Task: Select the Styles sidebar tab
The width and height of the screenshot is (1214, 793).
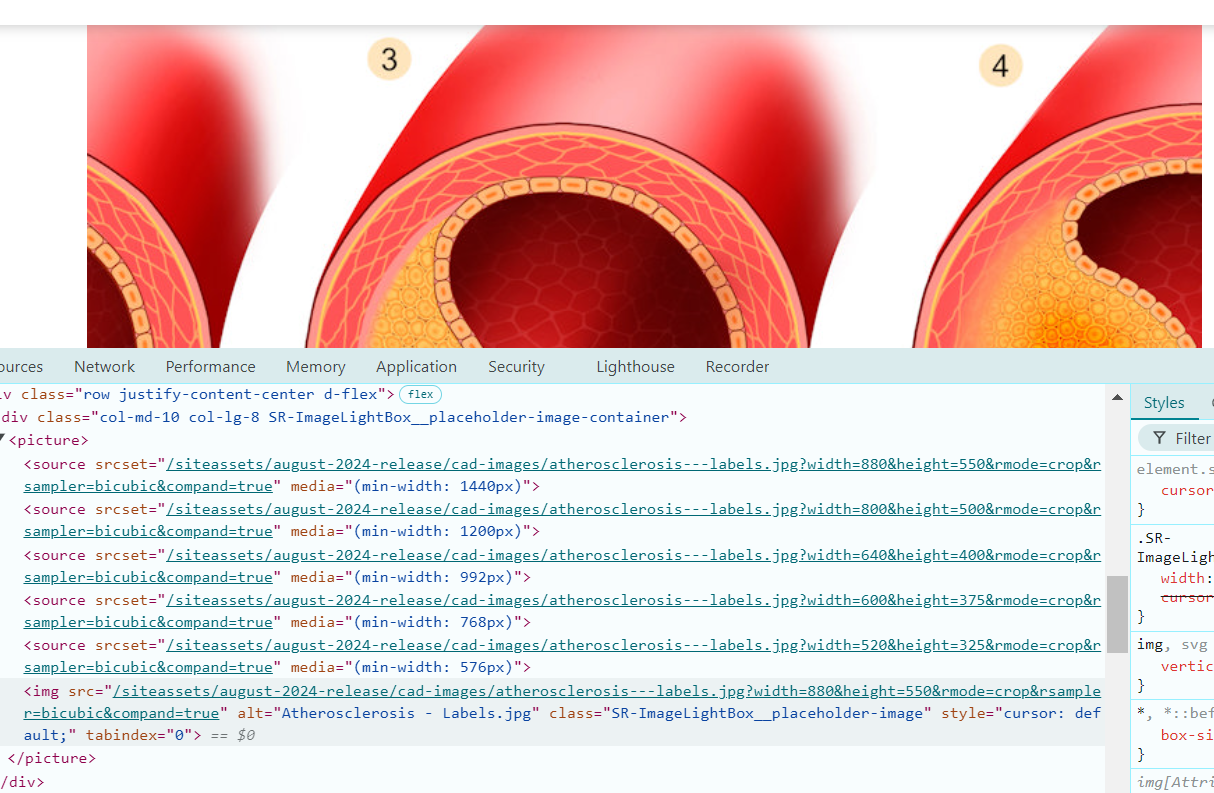Action: click(1164, 403)
